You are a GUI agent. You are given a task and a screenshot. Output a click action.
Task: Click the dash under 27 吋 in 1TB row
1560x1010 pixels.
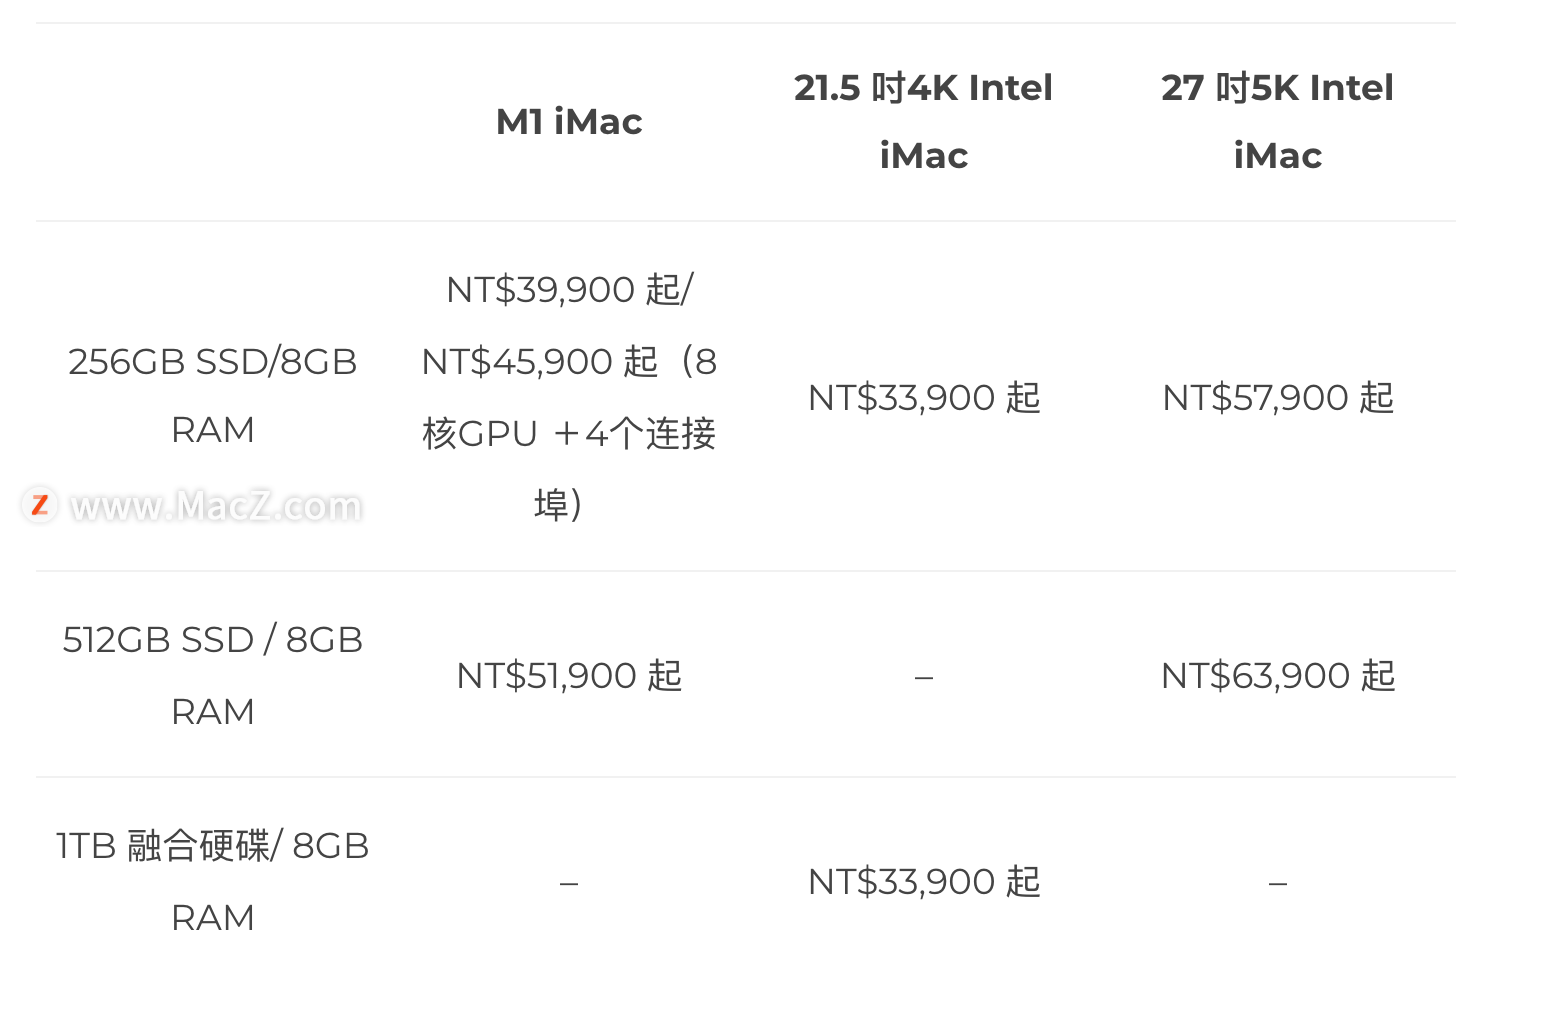tap(1278, 884)
